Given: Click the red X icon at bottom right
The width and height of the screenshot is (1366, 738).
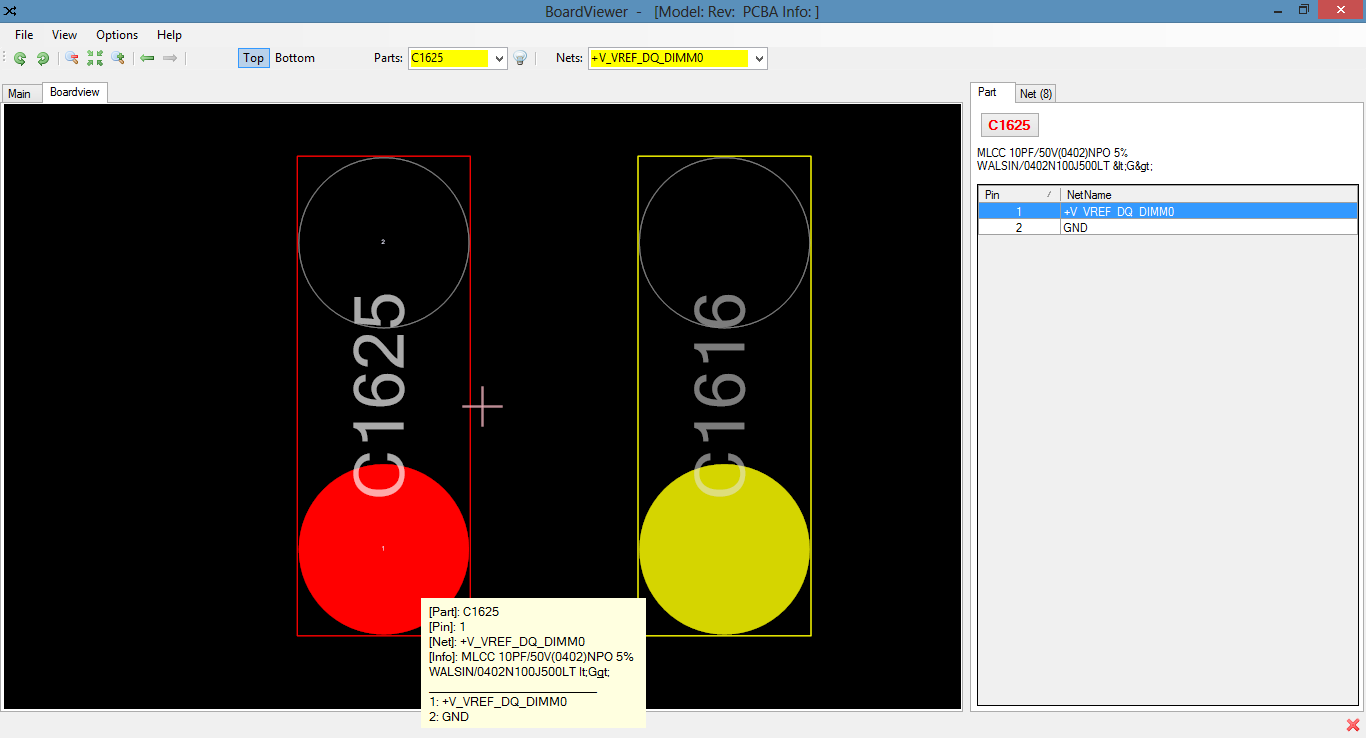Looking at the screenshot, I should pos(1353,725).
